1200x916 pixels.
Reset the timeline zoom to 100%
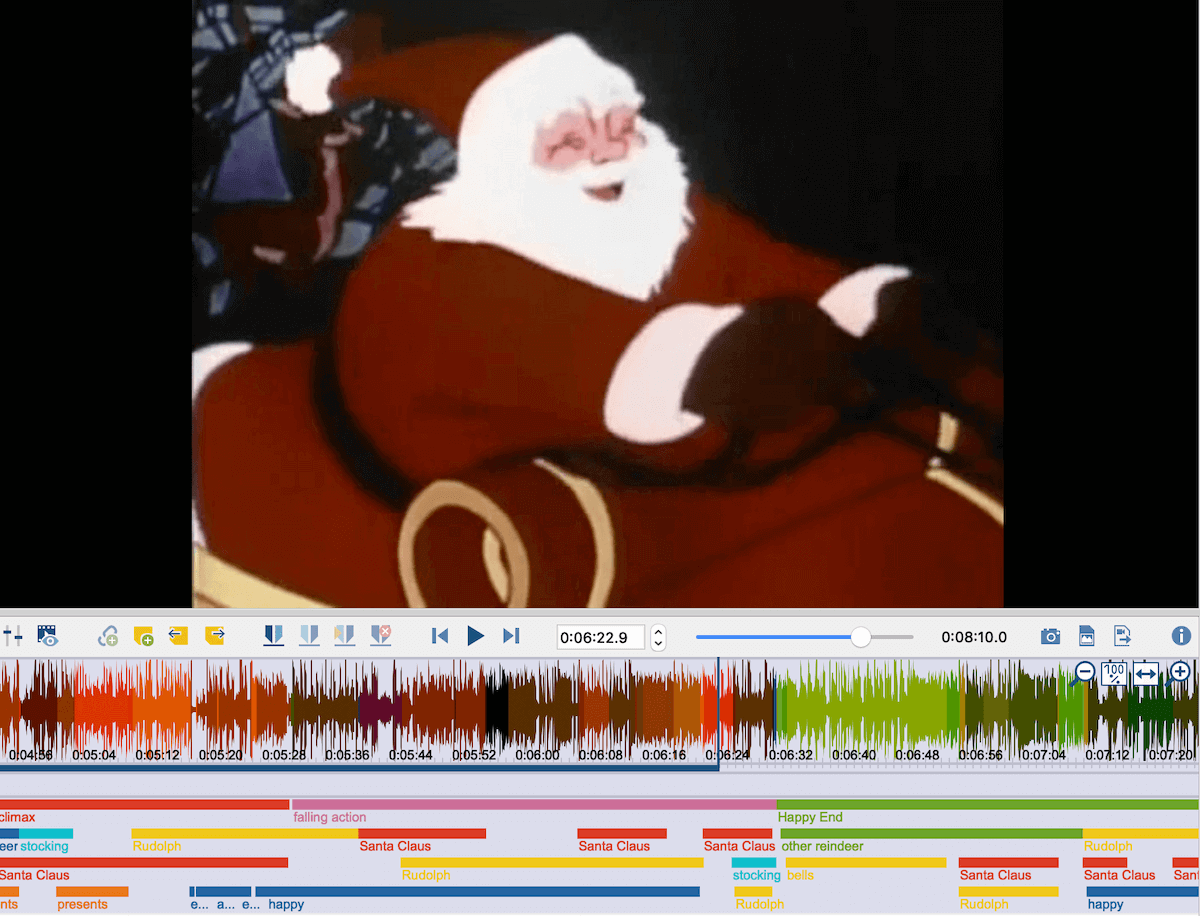1115,673
